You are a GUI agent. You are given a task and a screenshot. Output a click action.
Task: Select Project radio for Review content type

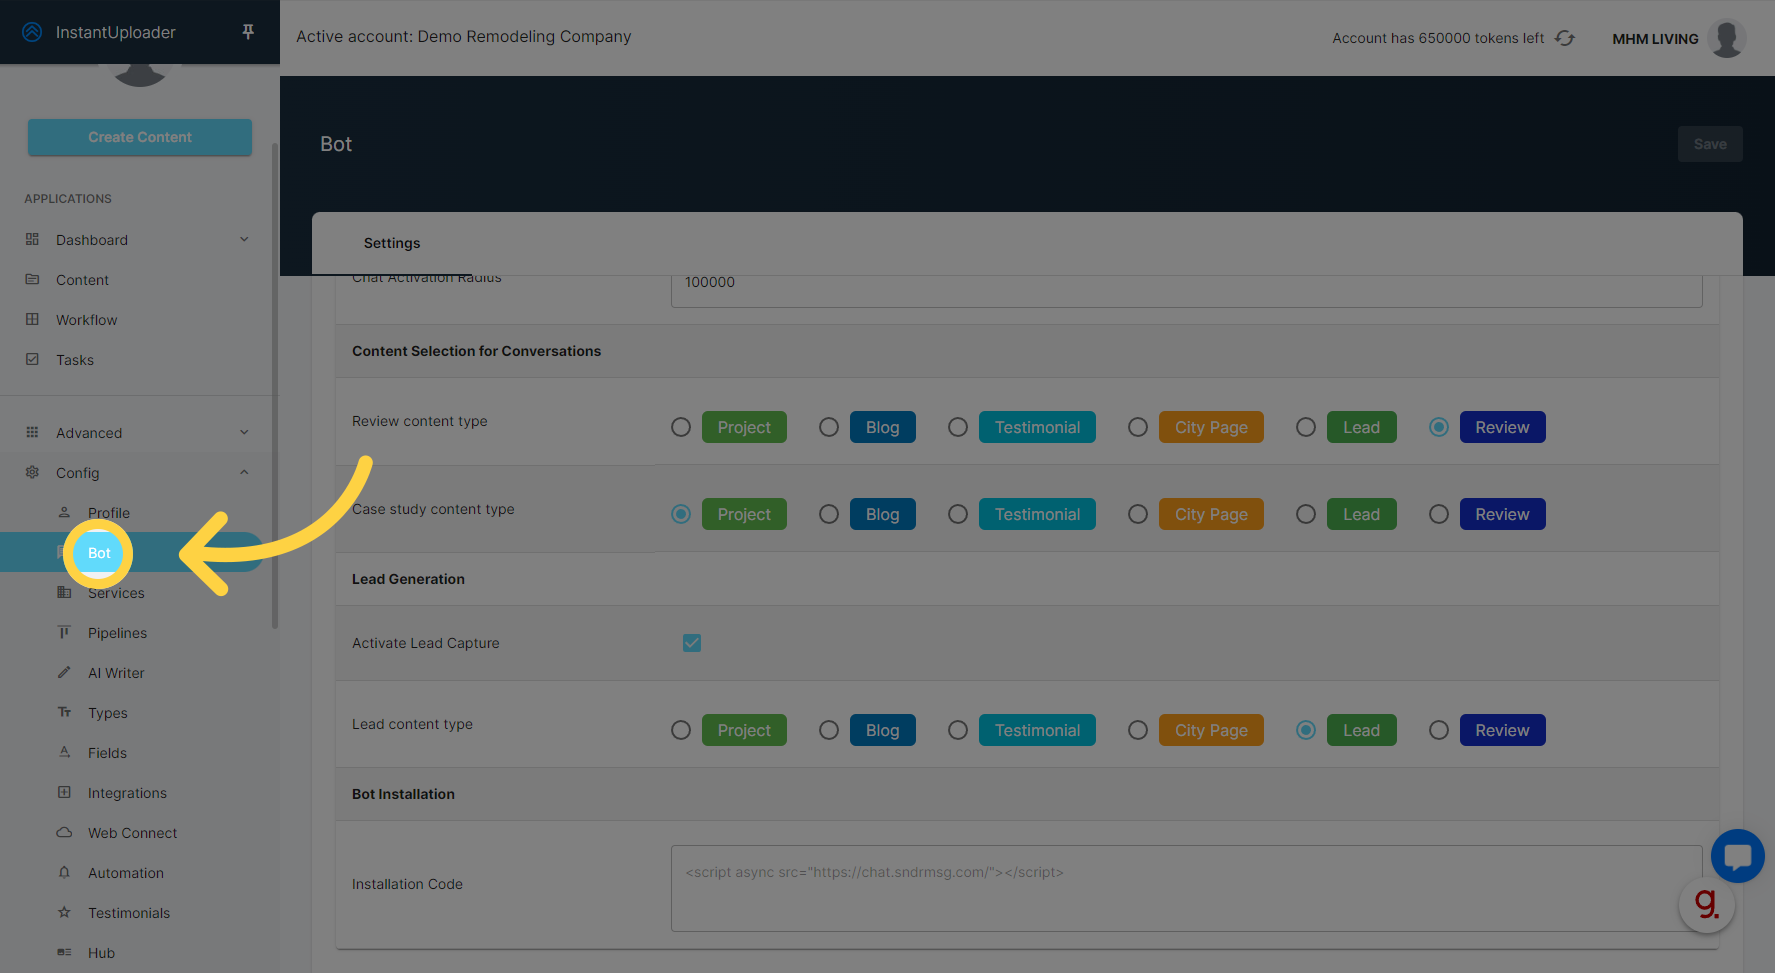click(x=681, y=427)
